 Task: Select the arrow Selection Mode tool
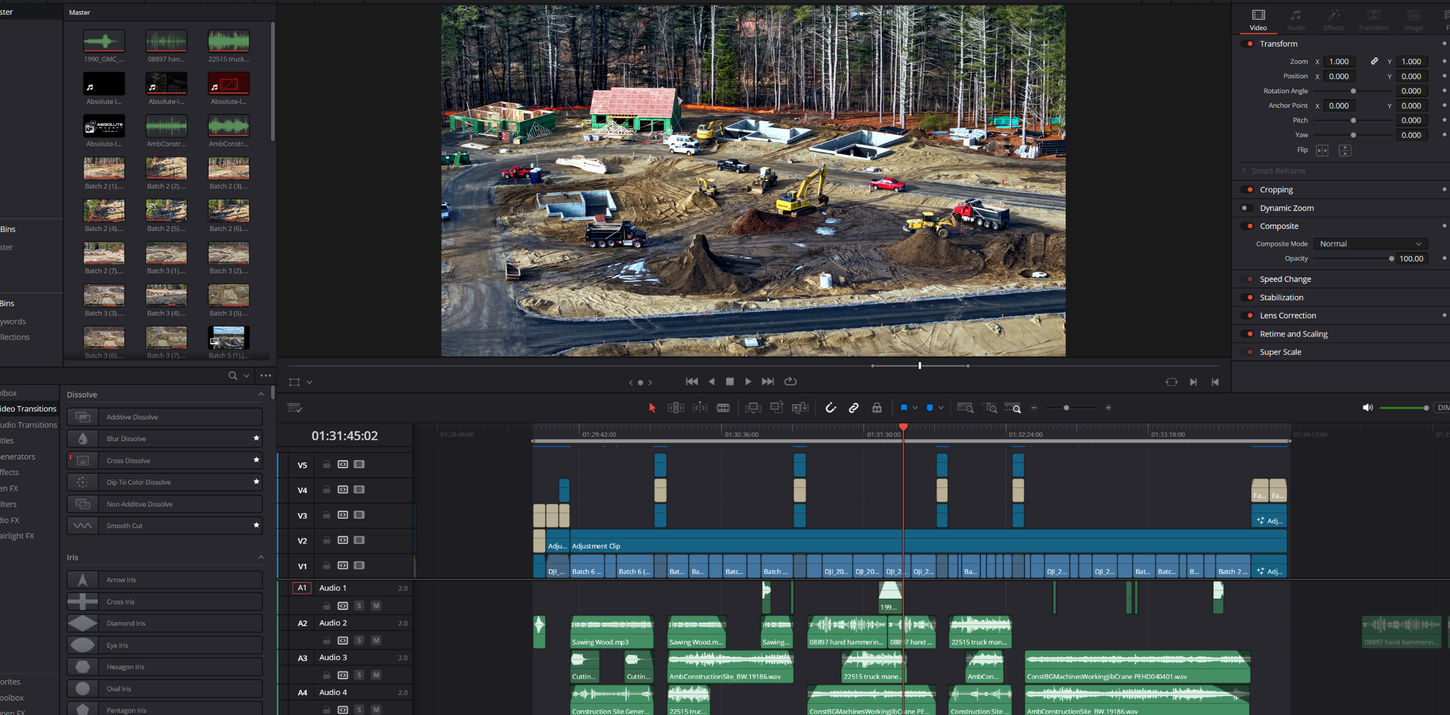point(652,408)
